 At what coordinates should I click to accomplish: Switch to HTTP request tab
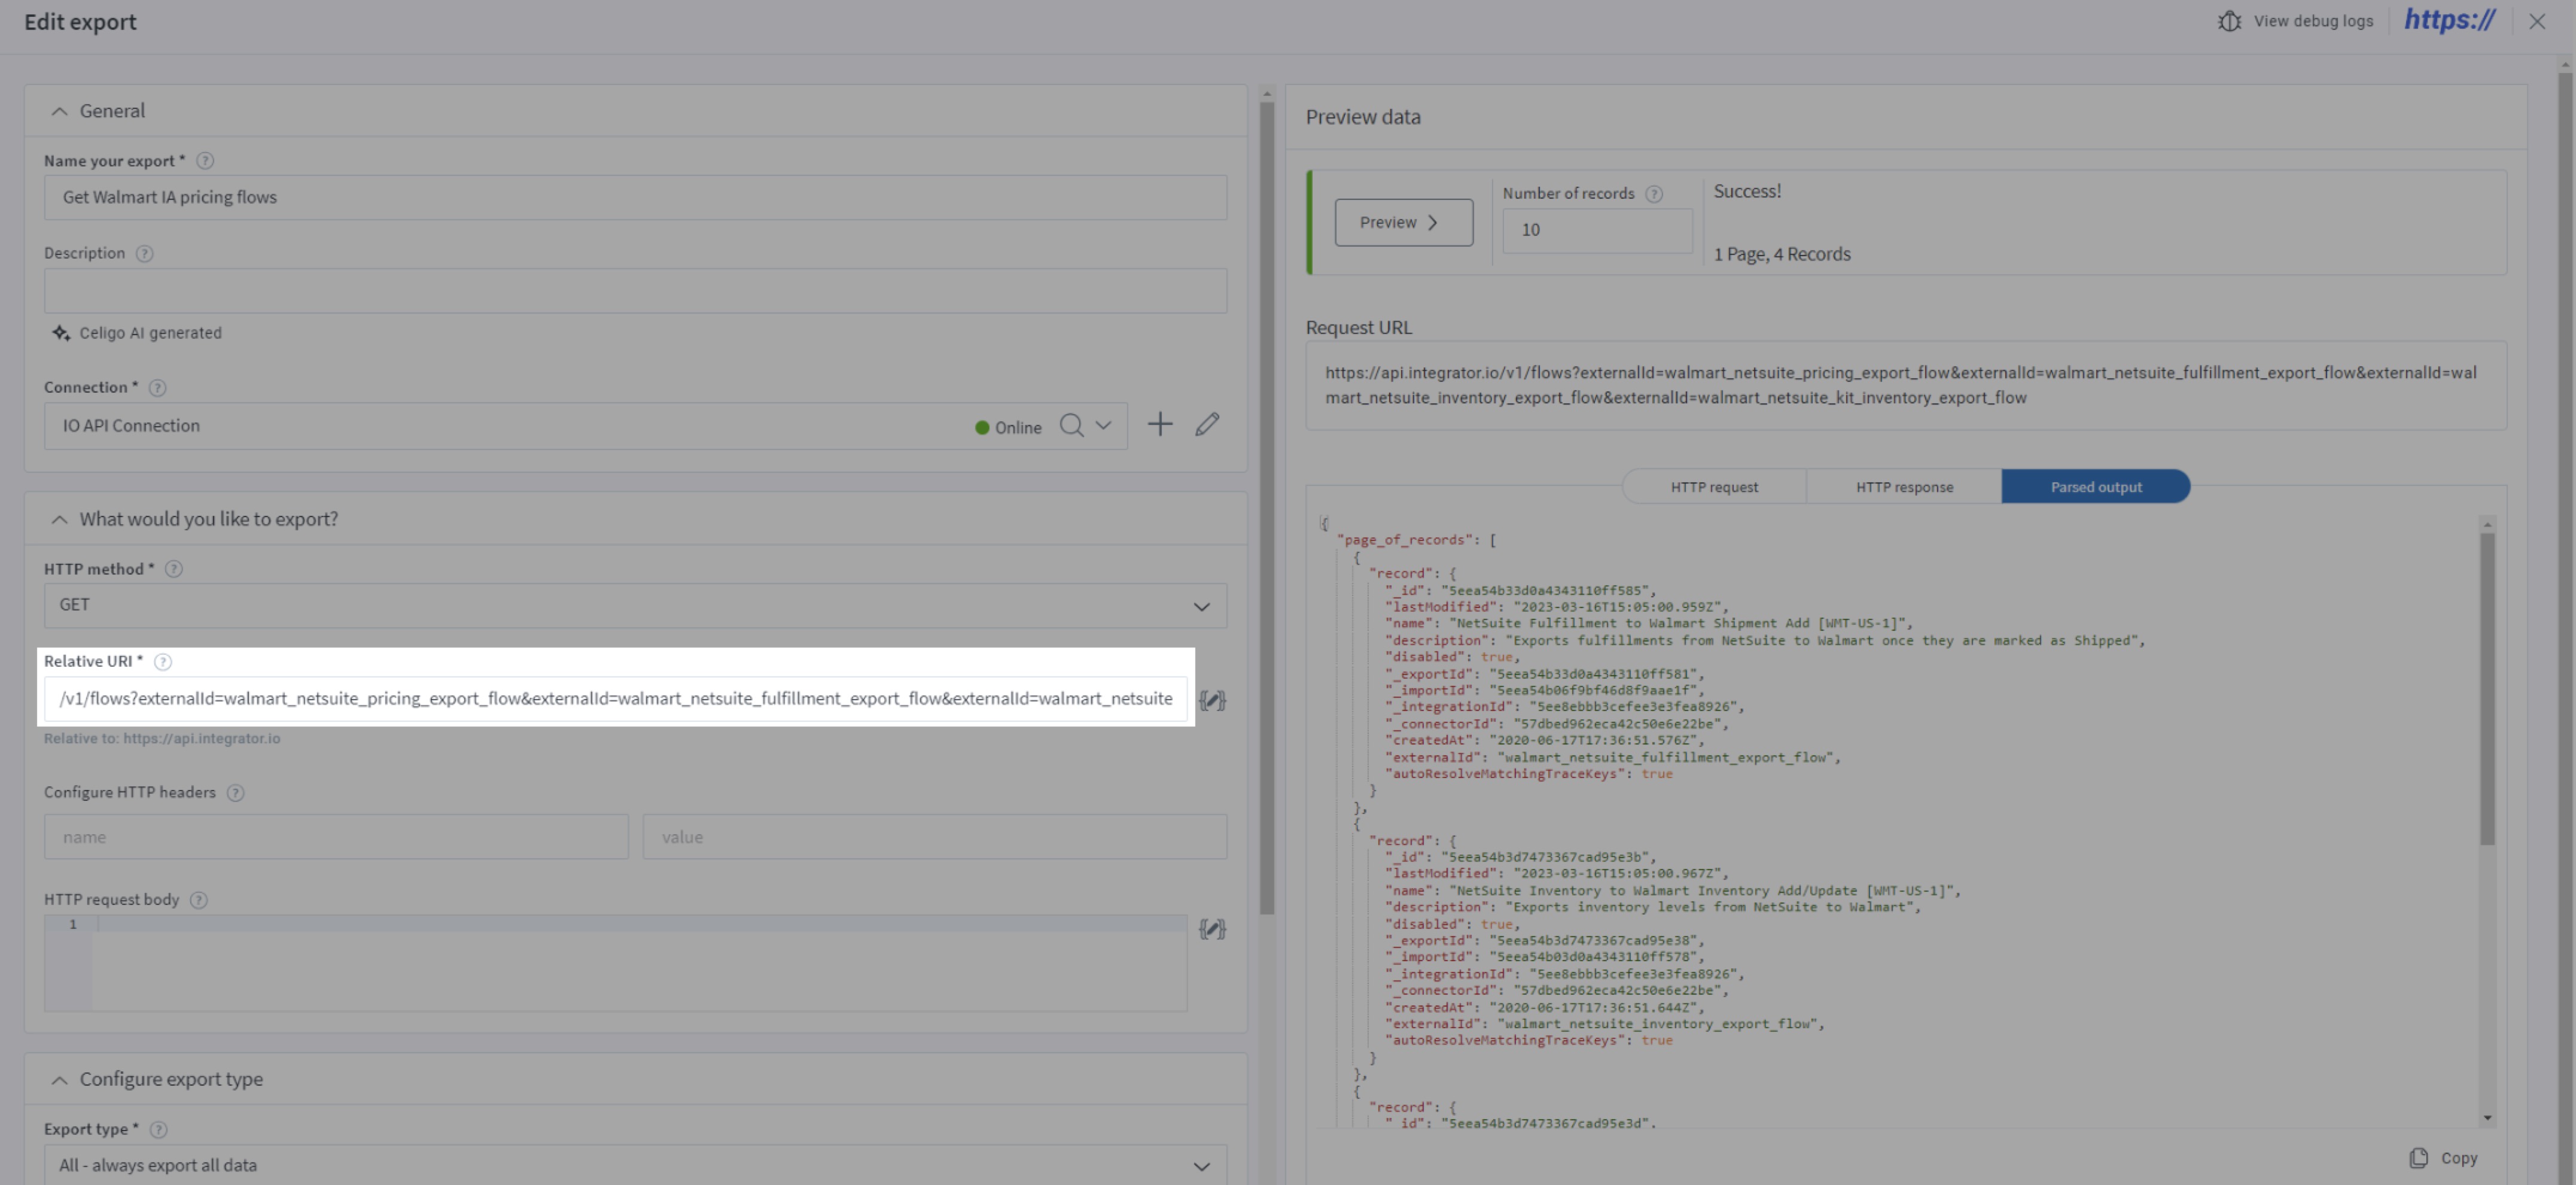click(1714, 487)
